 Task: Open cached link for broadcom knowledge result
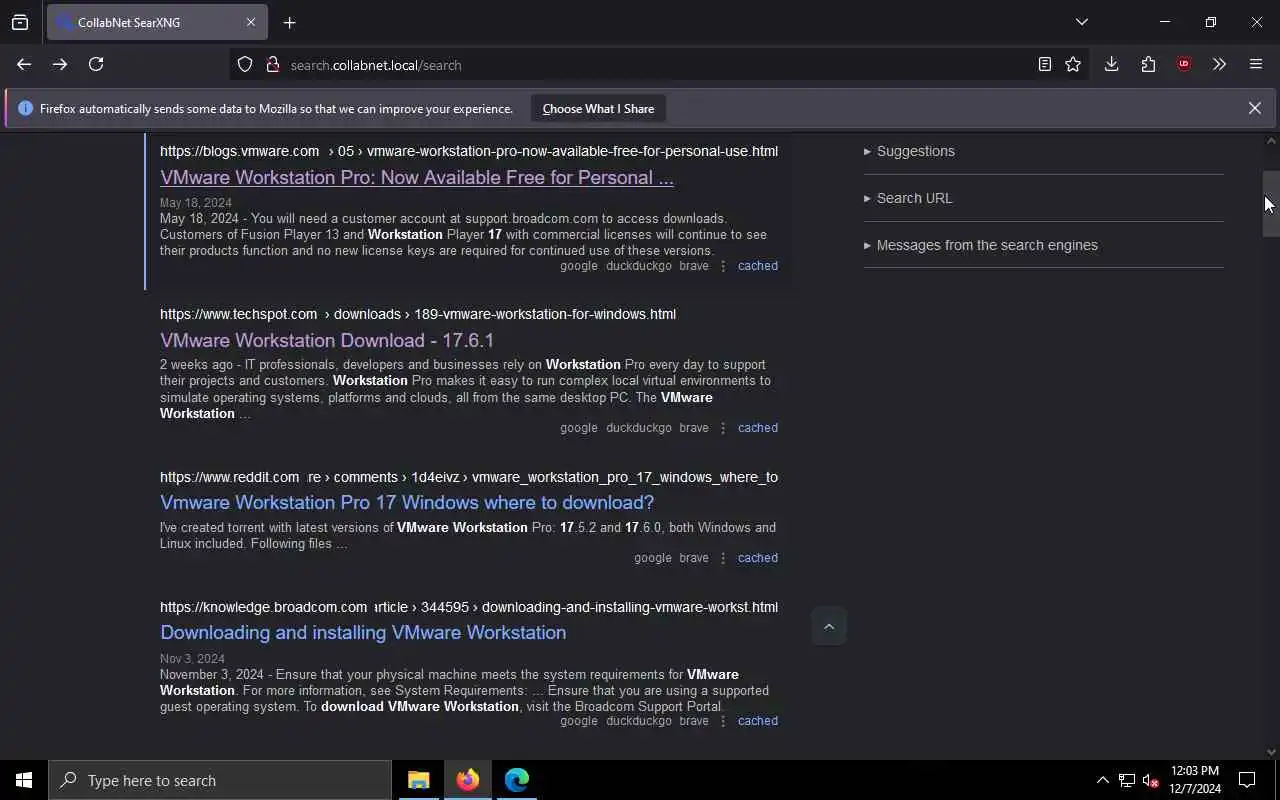(x=757, y=721)
